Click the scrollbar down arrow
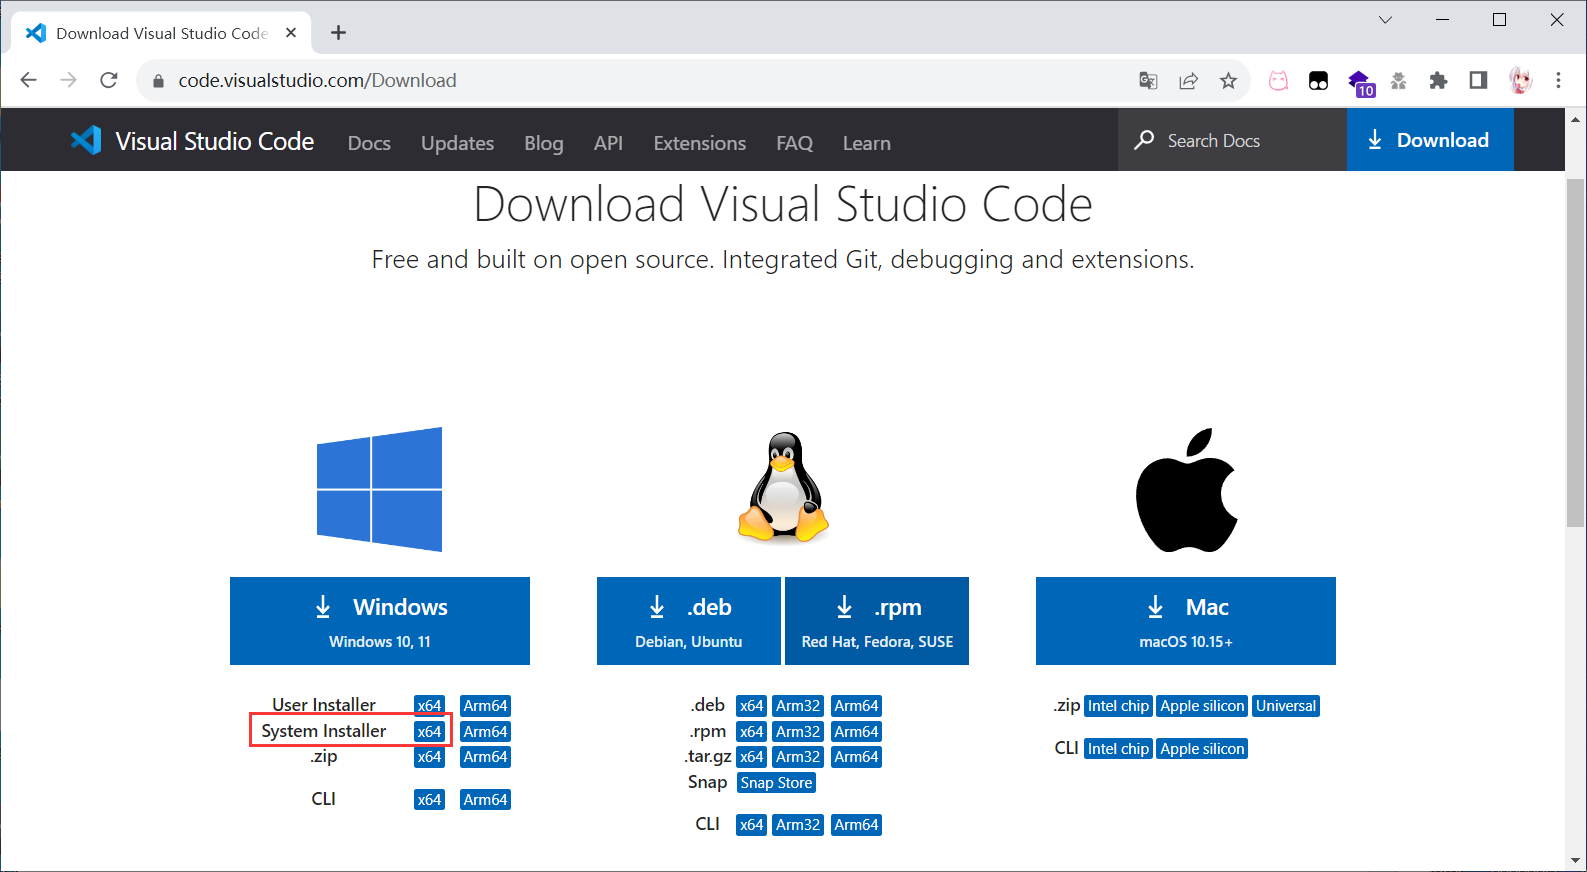 coord(1575,860)
